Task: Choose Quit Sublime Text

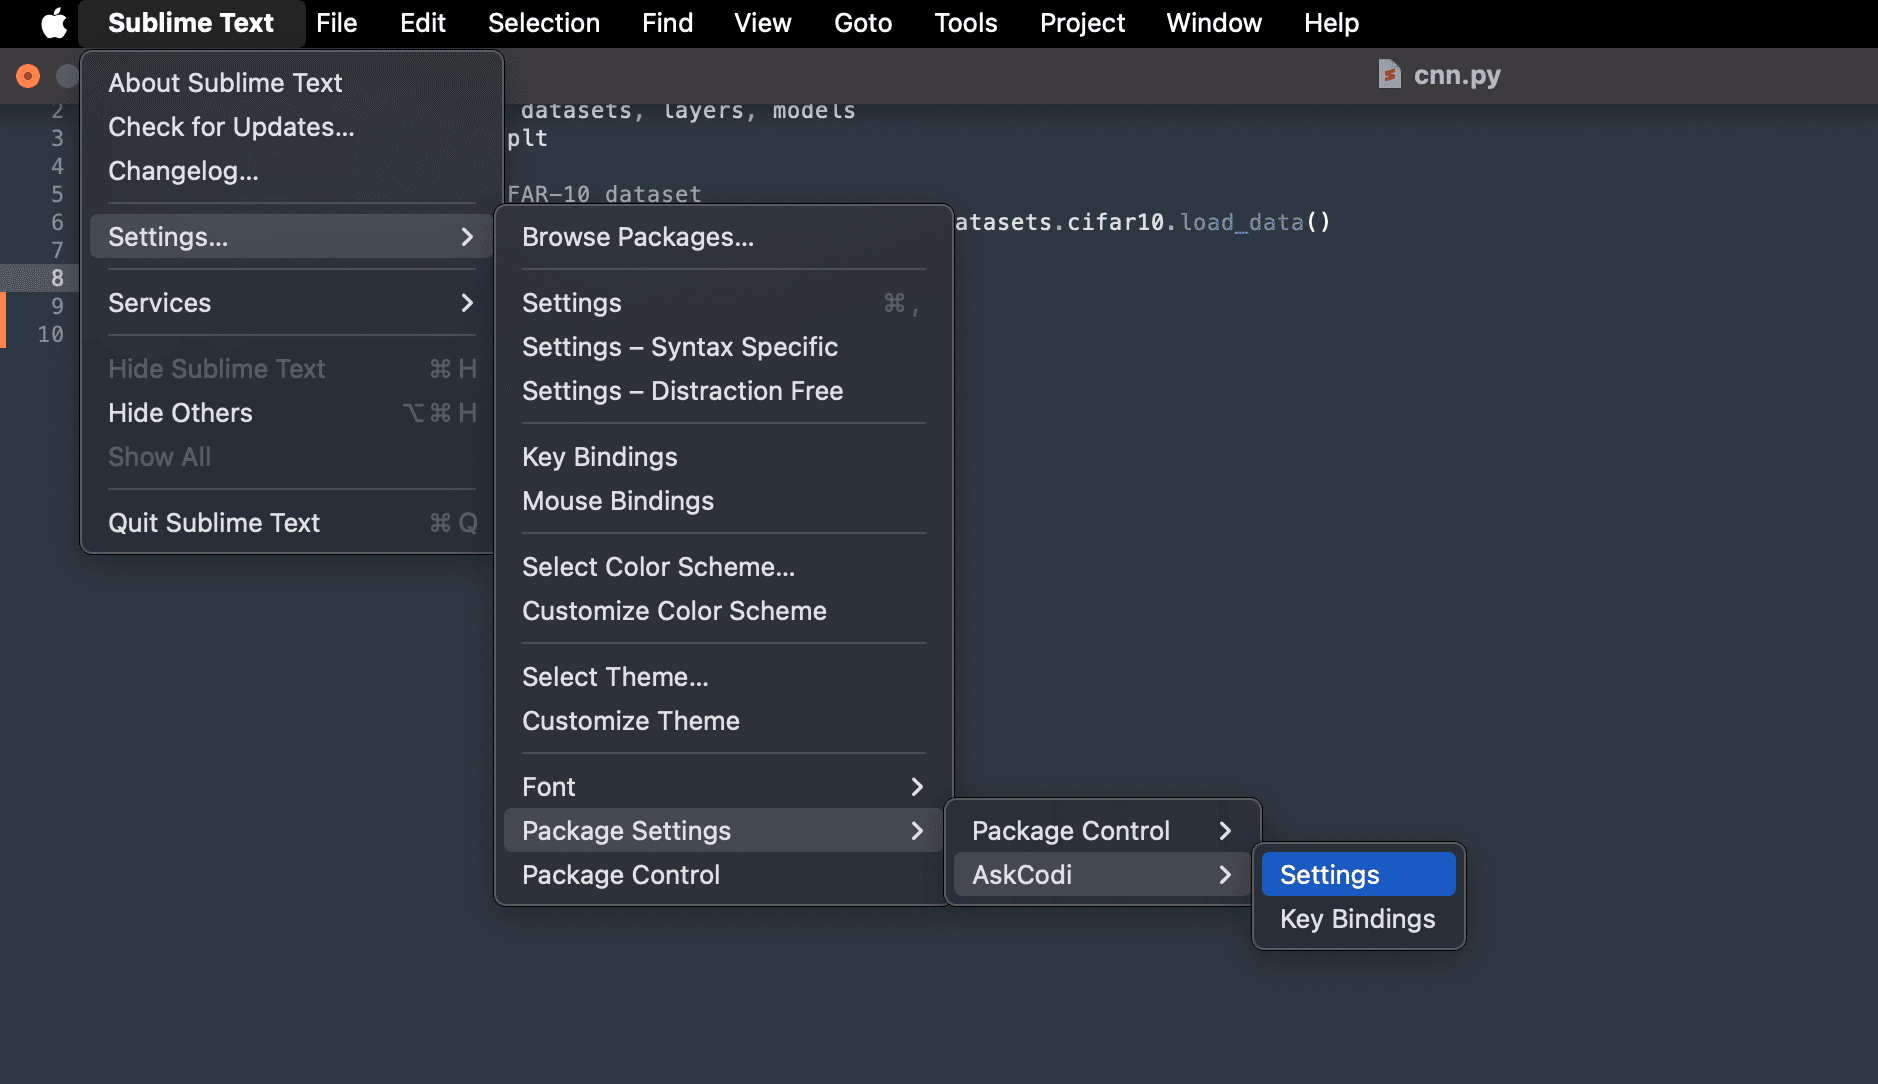Action: click(290, 523)
